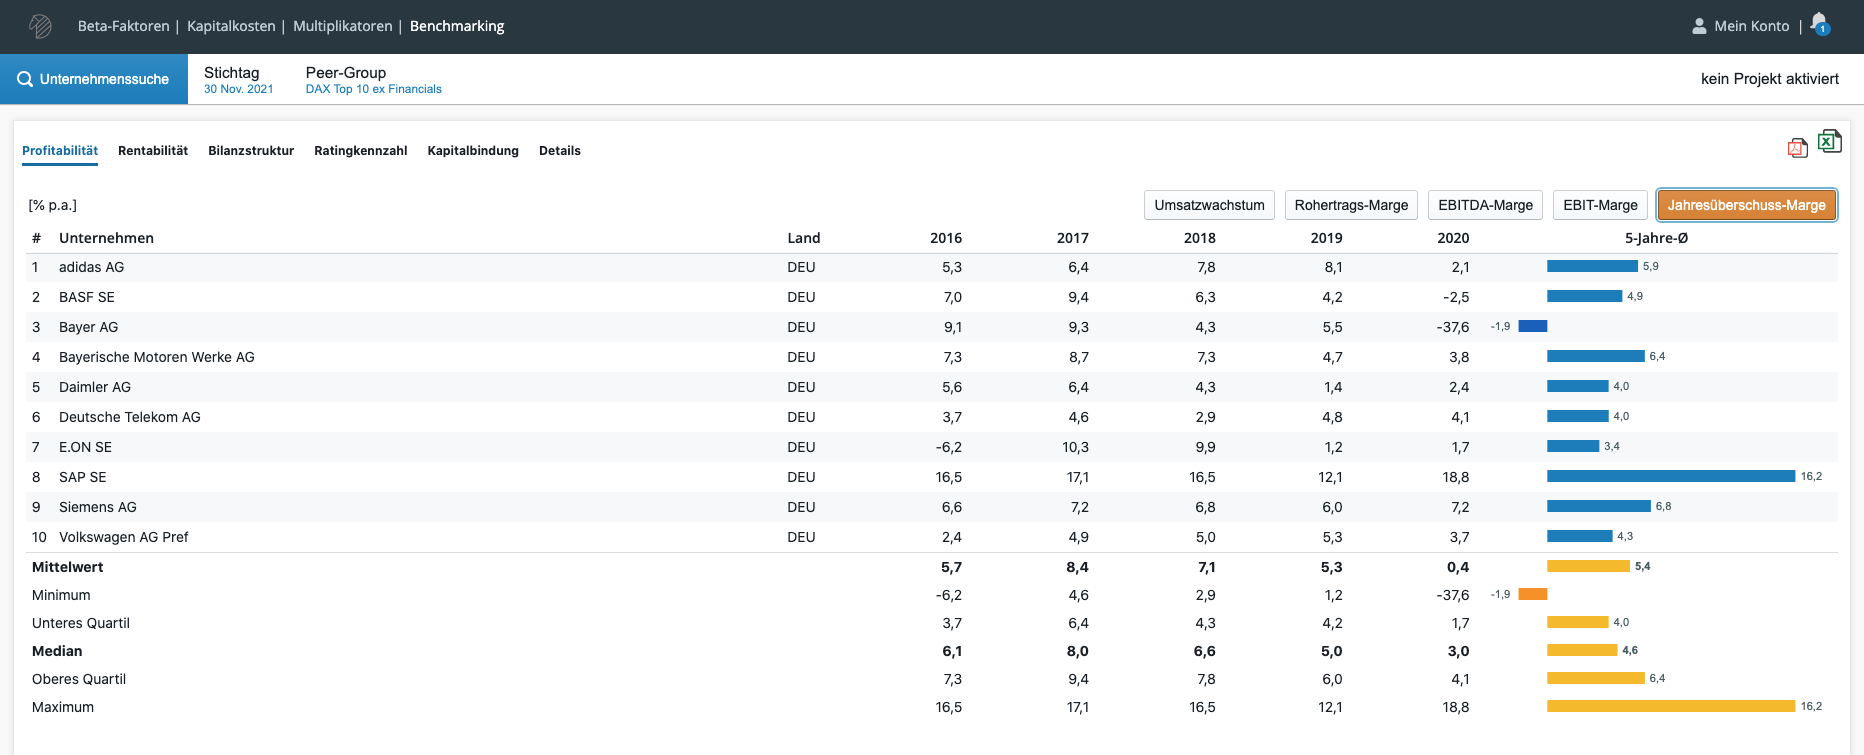Click the SAP SE 5-year average bar
The height and width of the screenshot is (755, 1864).
click(x=1670, y=477)
